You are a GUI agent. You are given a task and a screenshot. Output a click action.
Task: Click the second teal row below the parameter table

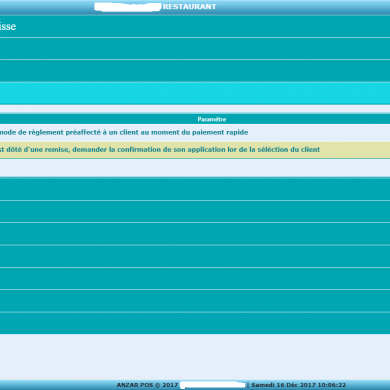click(x=195, y=212)
